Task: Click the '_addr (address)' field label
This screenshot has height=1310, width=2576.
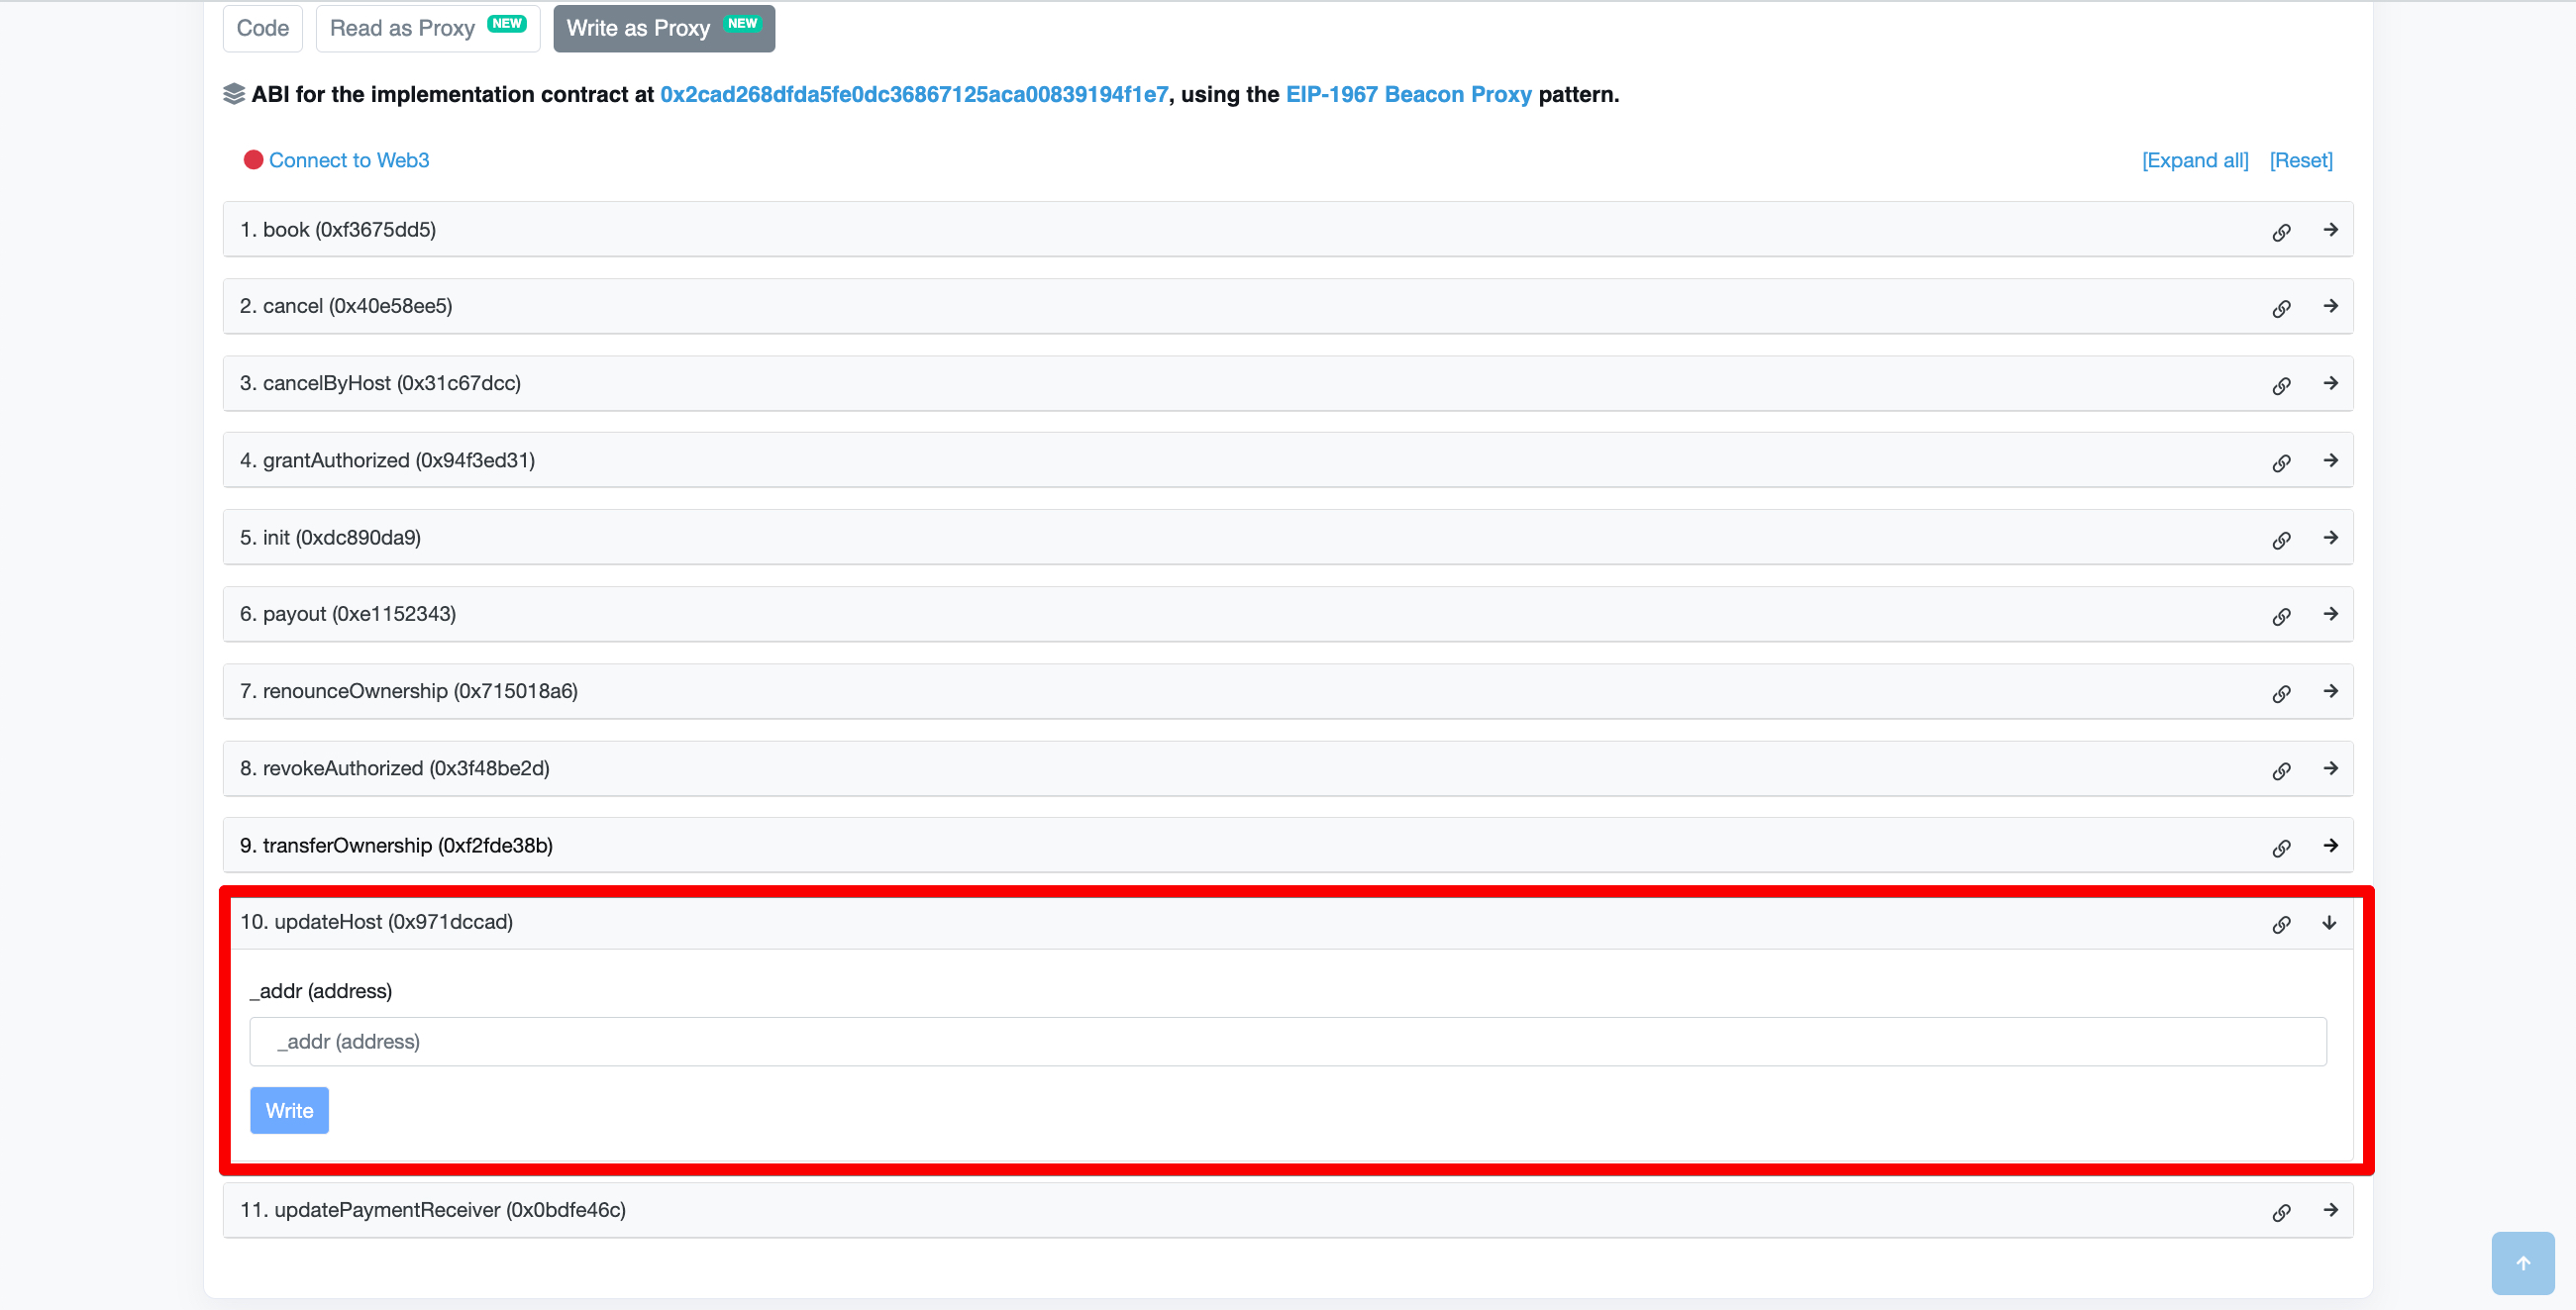Action: click(321, 990)
